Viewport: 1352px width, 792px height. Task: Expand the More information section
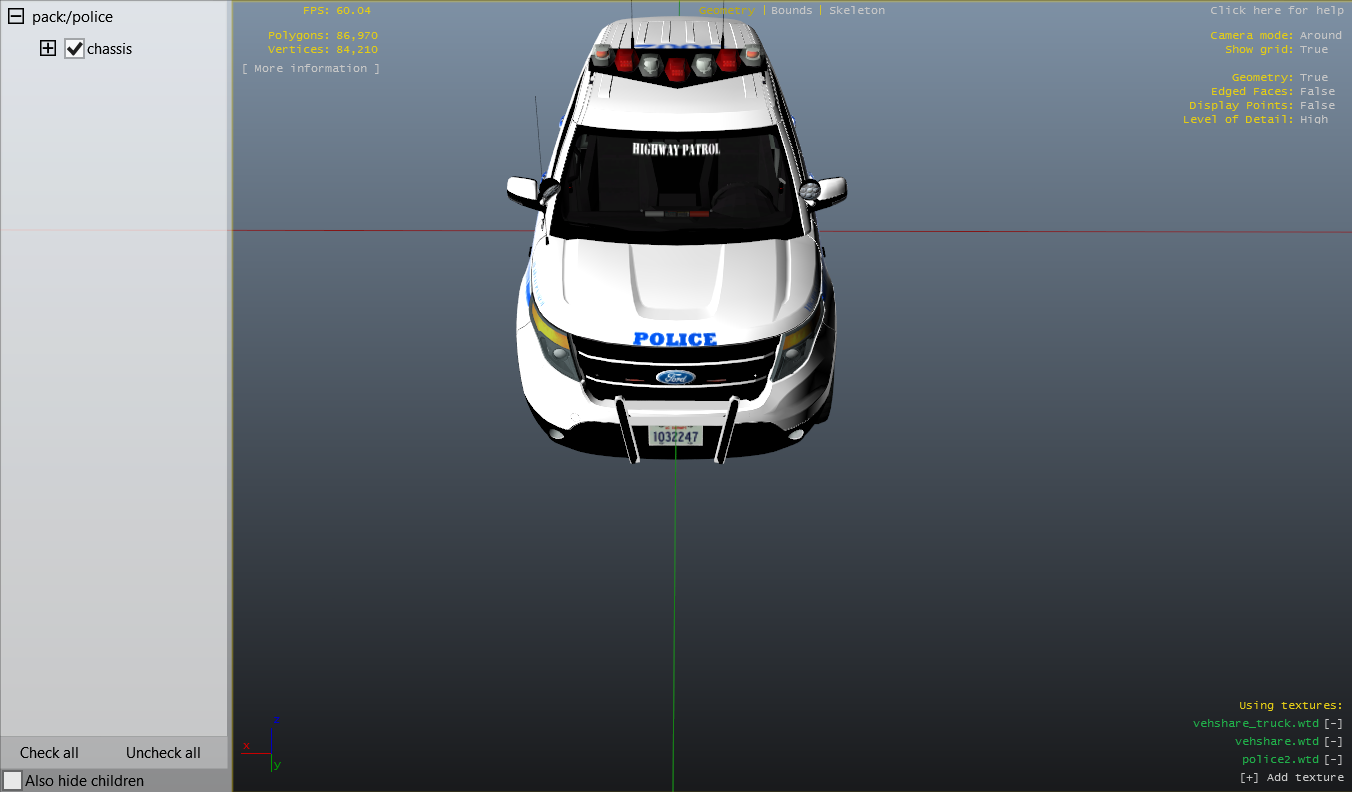[x=310, y=68]
